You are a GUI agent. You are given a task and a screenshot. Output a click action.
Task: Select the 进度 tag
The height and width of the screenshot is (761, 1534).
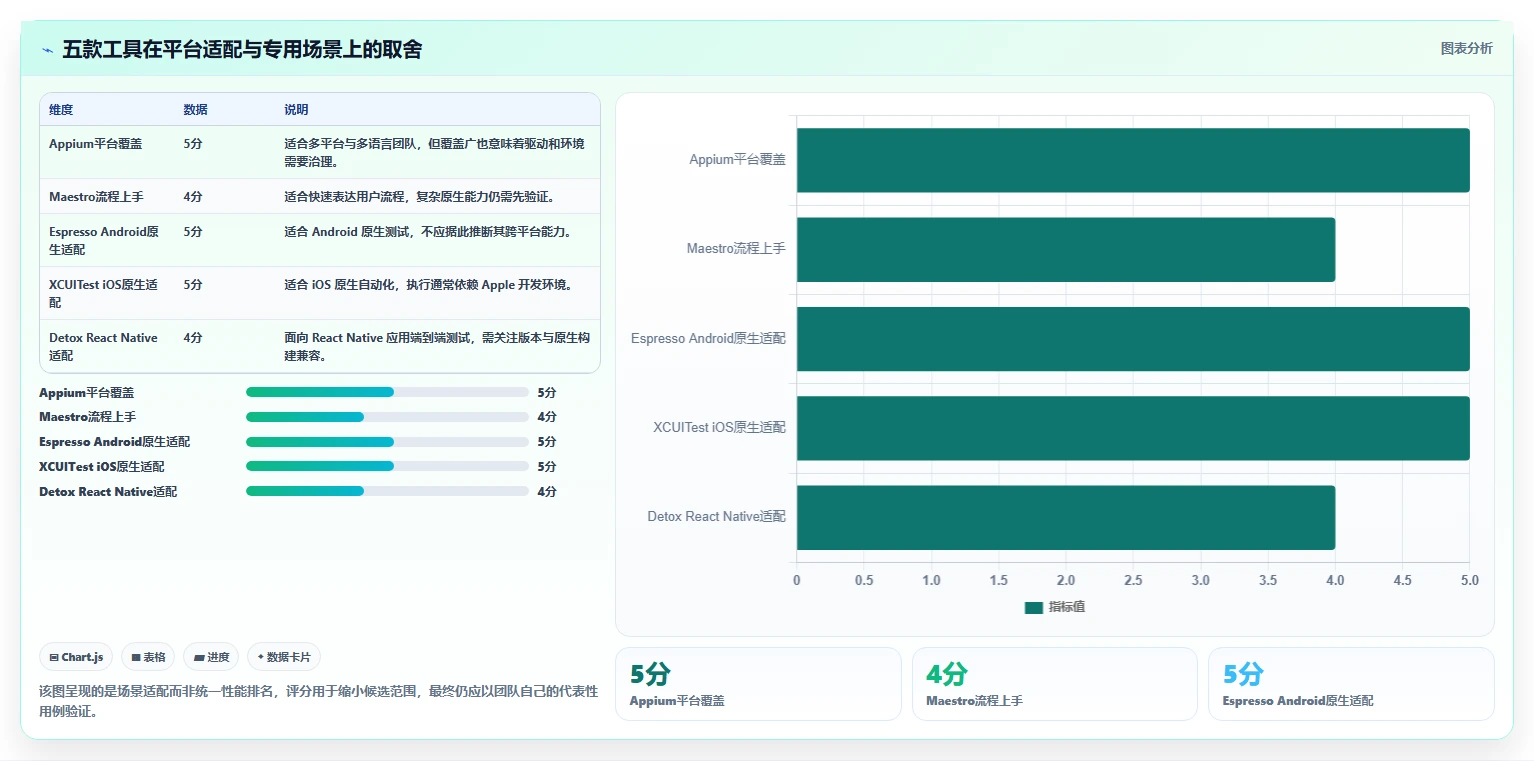click(x=211, y=657)
